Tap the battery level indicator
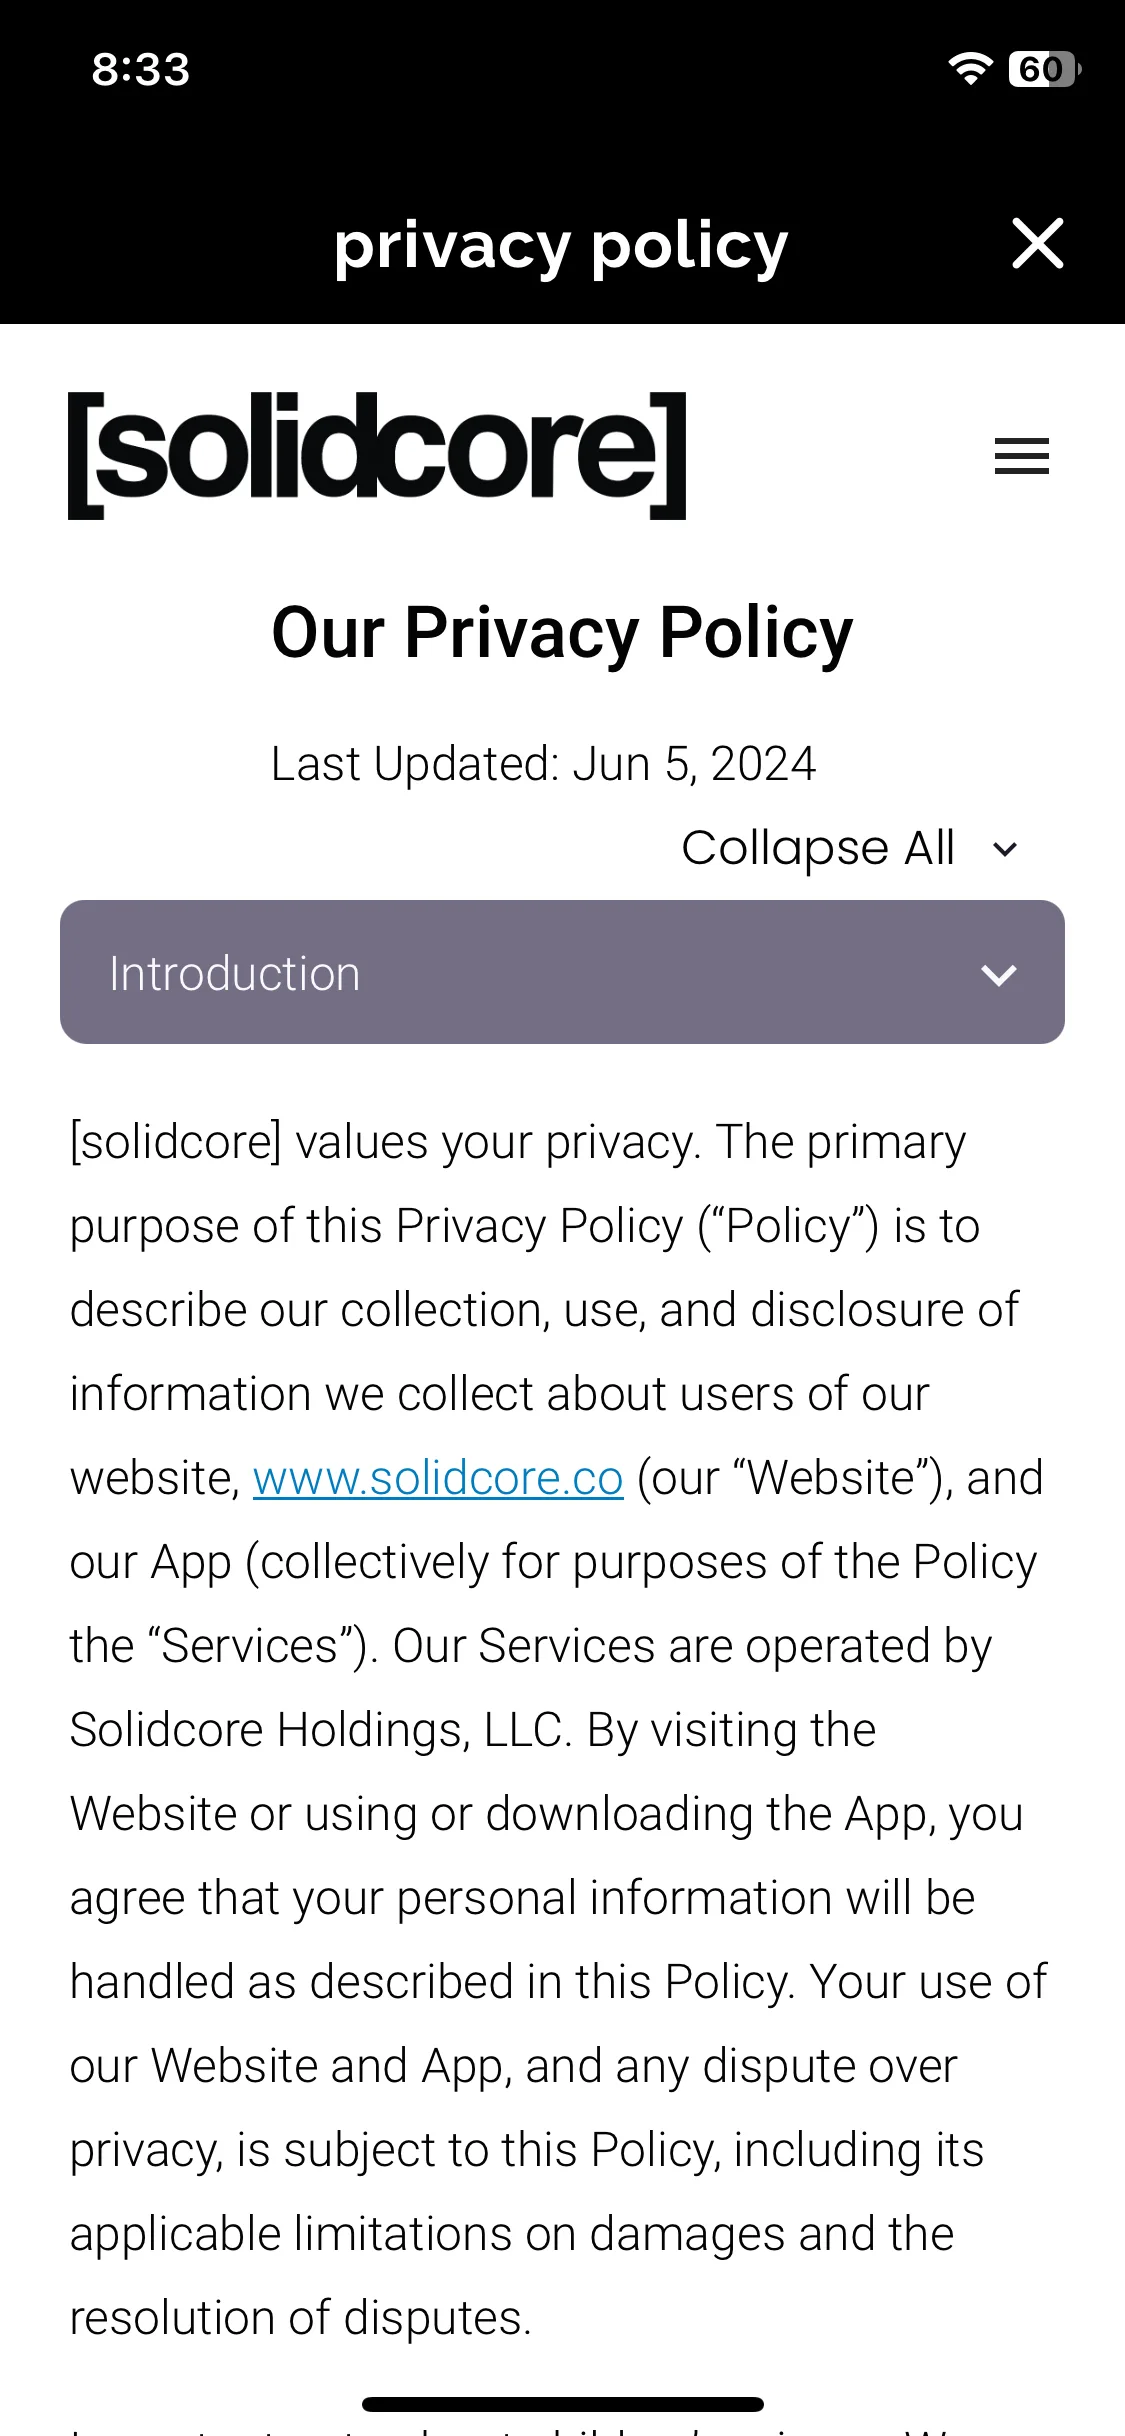 [x=1045, y=69]
